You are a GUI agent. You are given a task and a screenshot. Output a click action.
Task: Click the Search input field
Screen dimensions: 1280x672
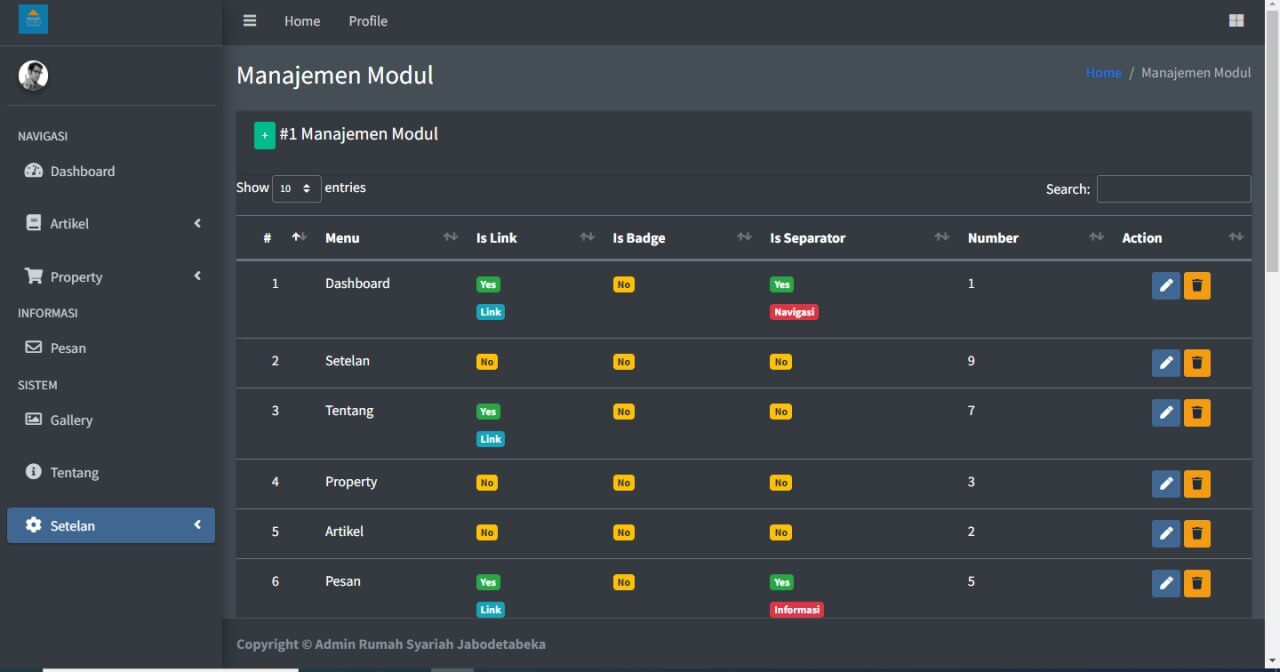1173,189
